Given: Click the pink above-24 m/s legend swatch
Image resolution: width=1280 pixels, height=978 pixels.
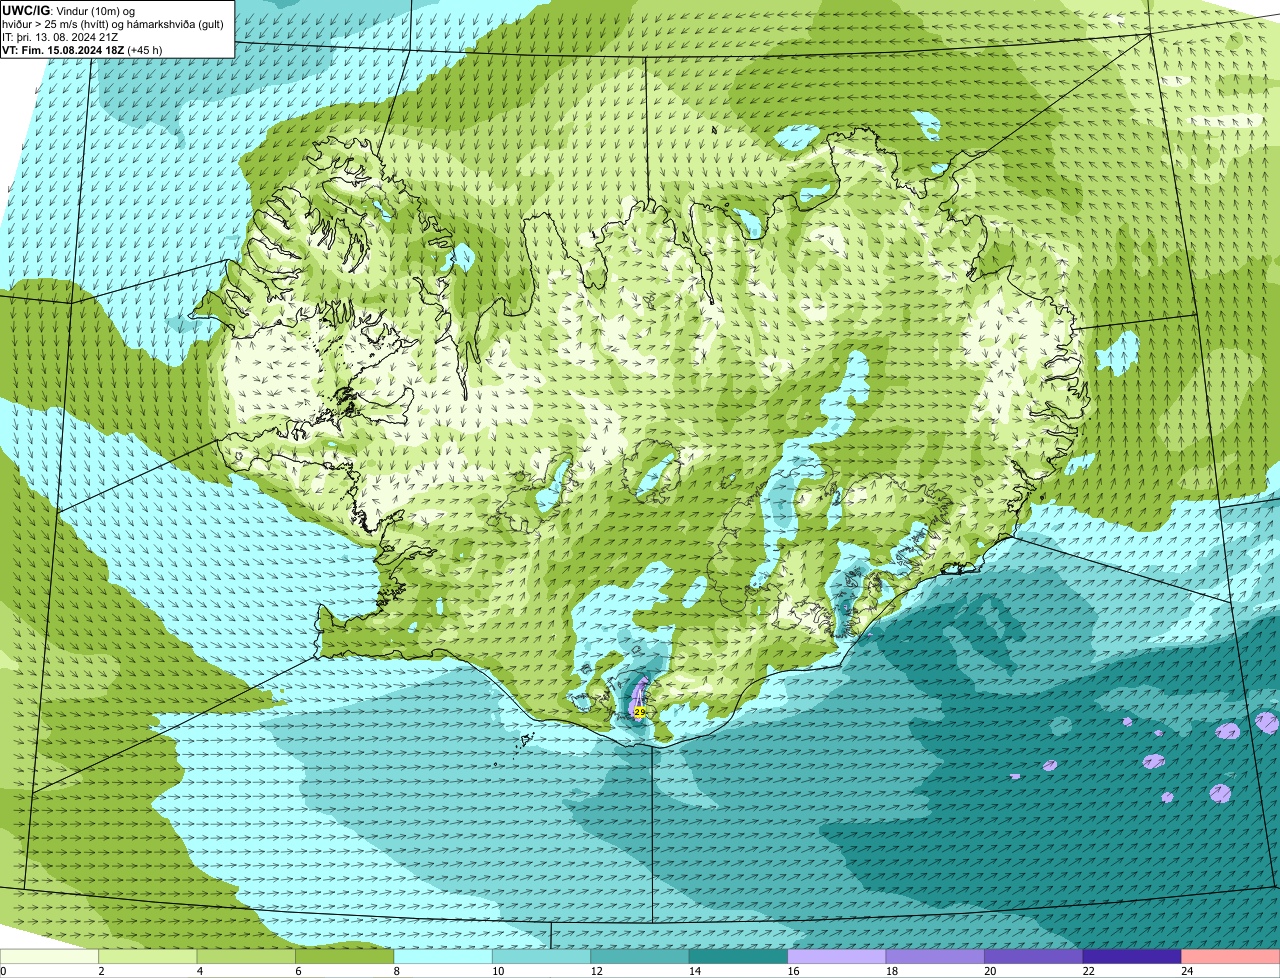Looking at the screenshot, I should (x=1231, y=956).
